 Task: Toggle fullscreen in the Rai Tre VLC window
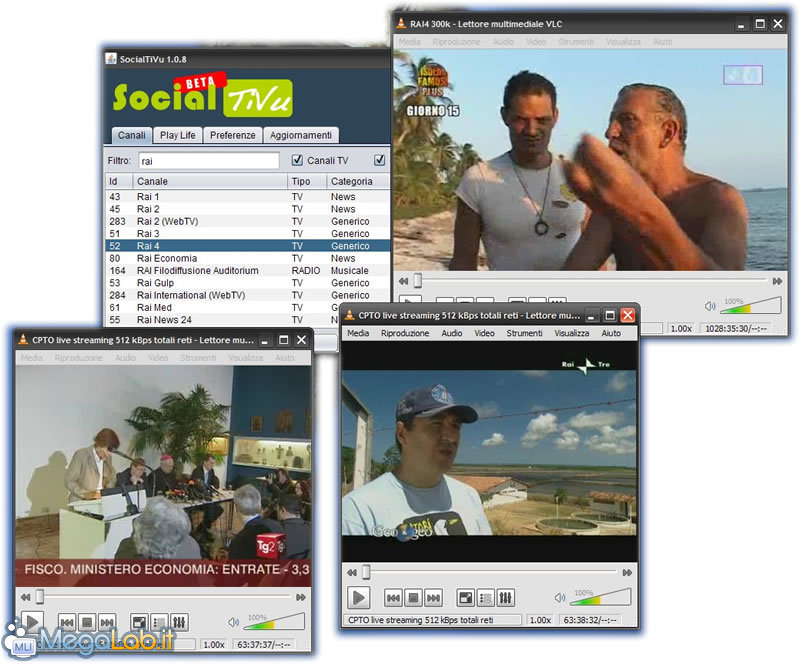click(466, 598)
